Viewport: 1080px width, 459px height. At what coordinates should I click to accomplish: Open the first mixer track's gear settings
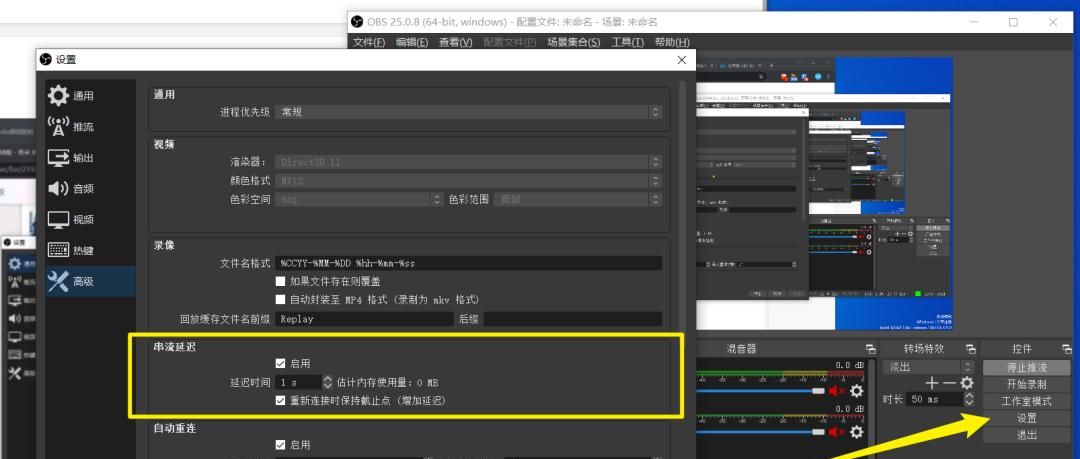click(x=856, y=391)
